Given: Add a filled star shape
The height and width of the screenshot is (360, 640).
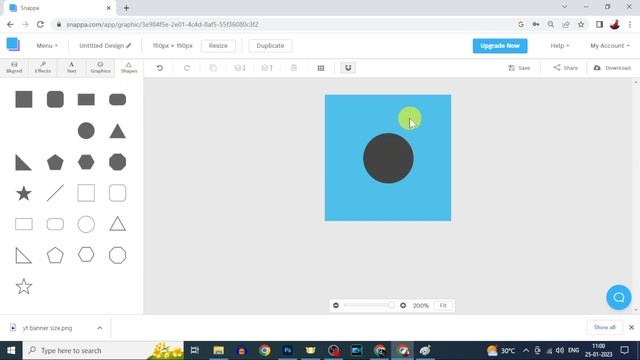Looking at the screenshot, I should click(x=24, y=193).
